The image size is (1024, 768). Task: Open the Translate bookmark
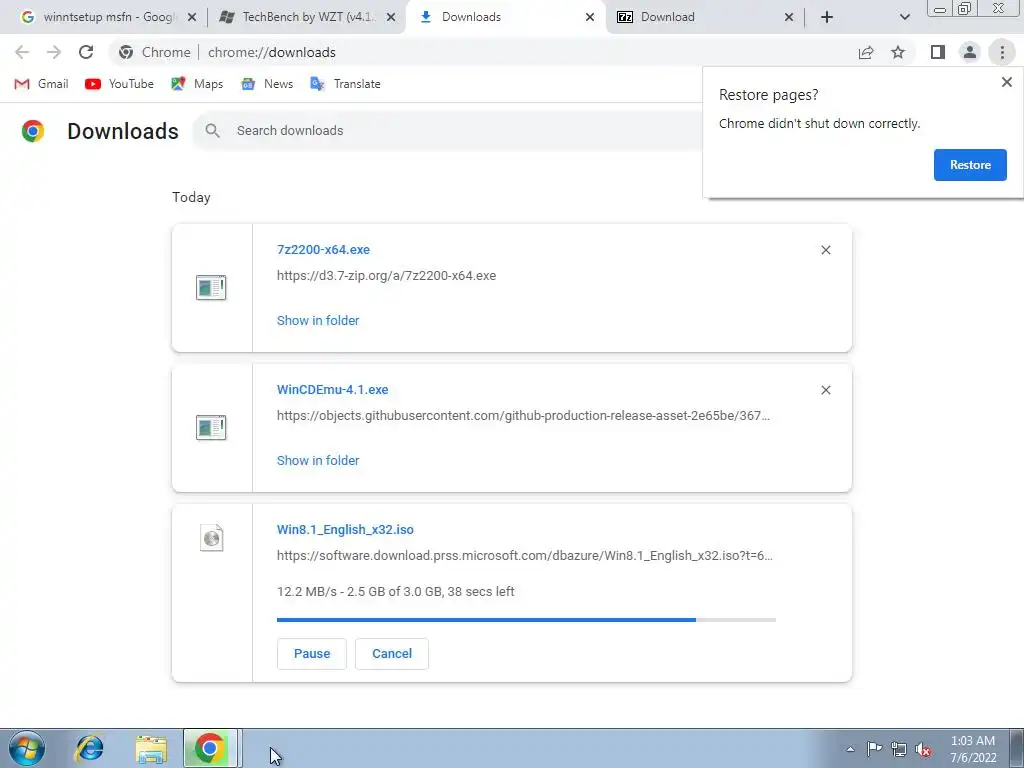click(345, 84)
